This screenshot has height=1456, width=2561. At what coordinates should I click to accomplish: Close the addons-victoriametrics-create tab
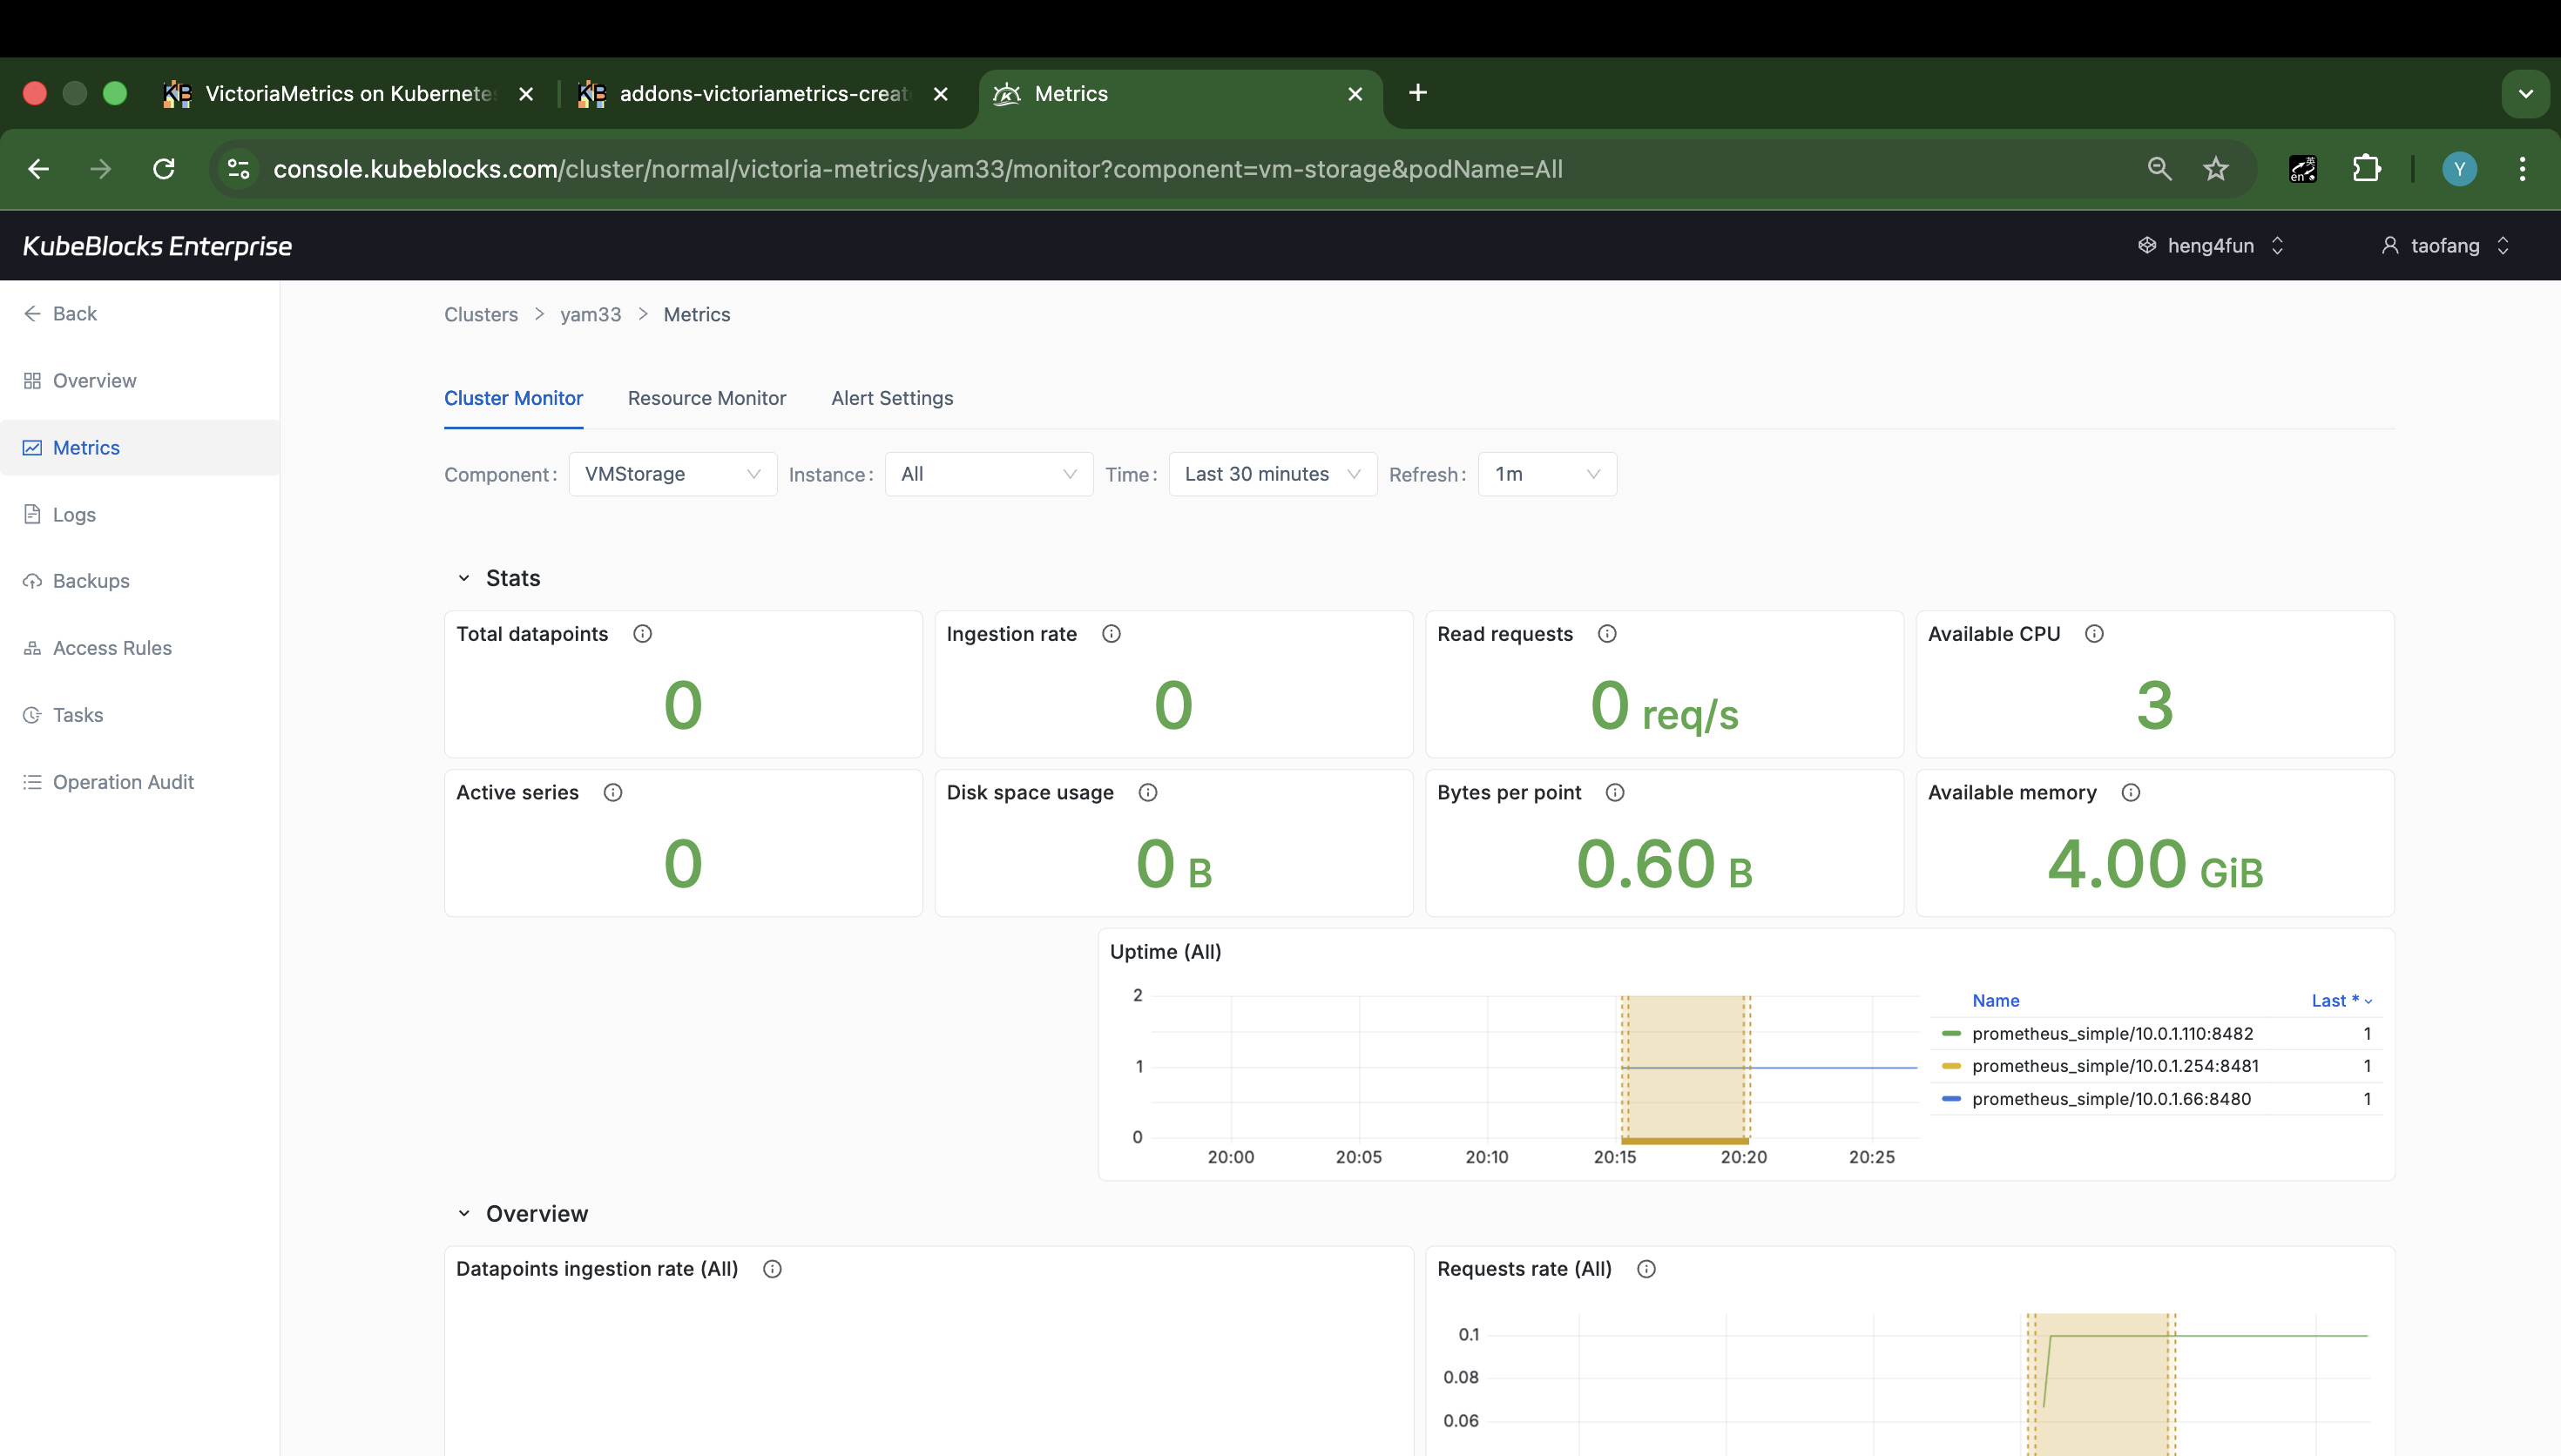tap(940, 94)
